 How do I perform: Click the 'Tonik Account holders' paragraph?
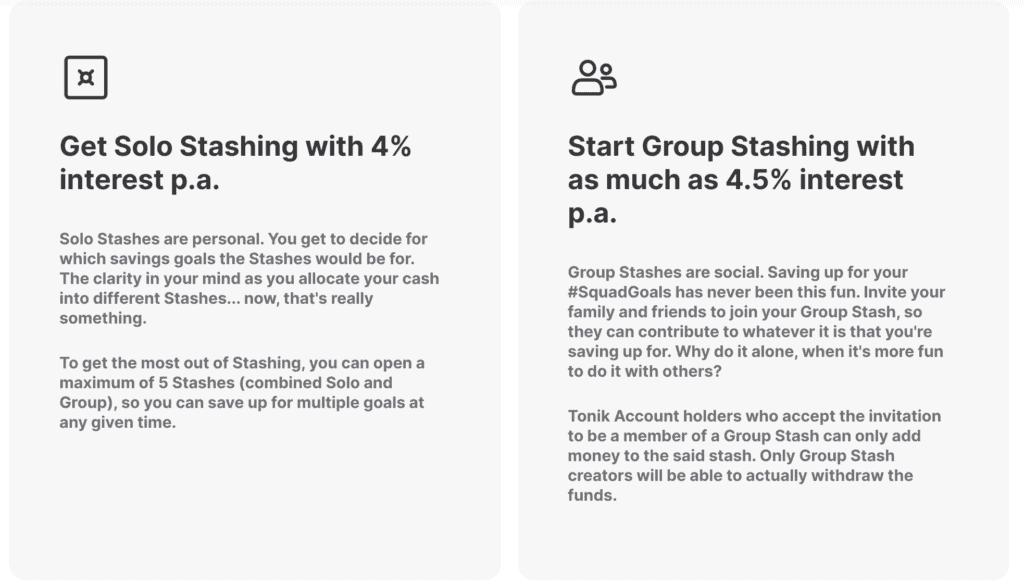(754, 455)
